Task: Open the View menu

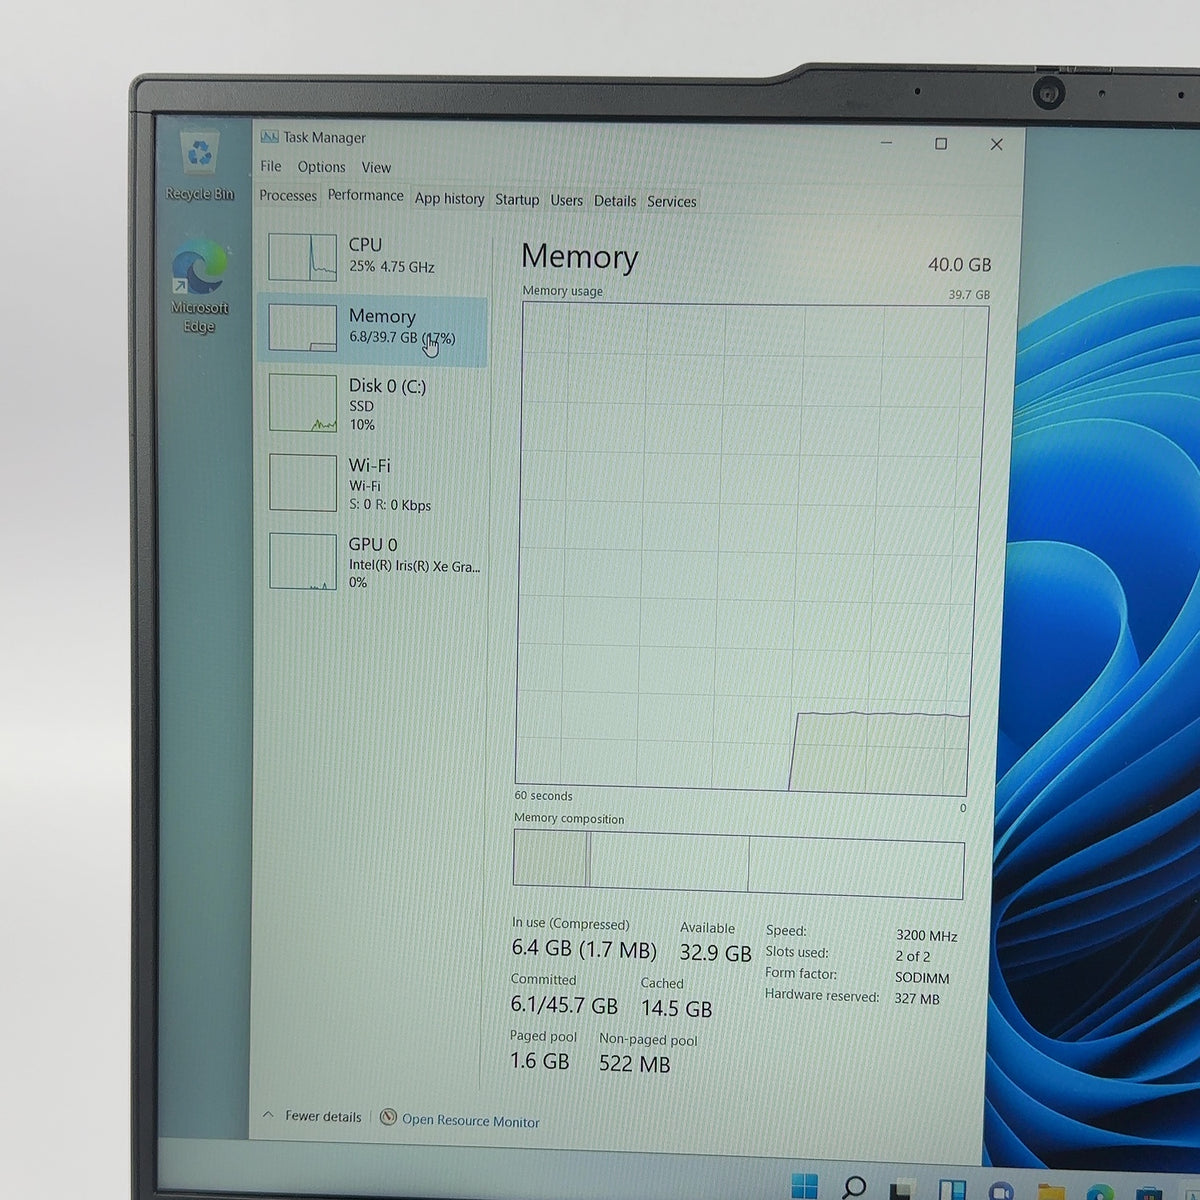Action: [x=376, y=168]
